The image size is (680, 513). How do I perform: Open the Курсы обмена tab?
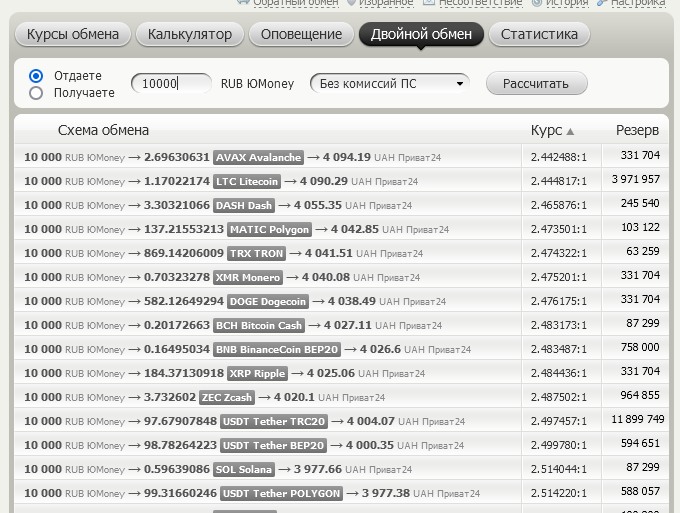click(x=72, y=34)
